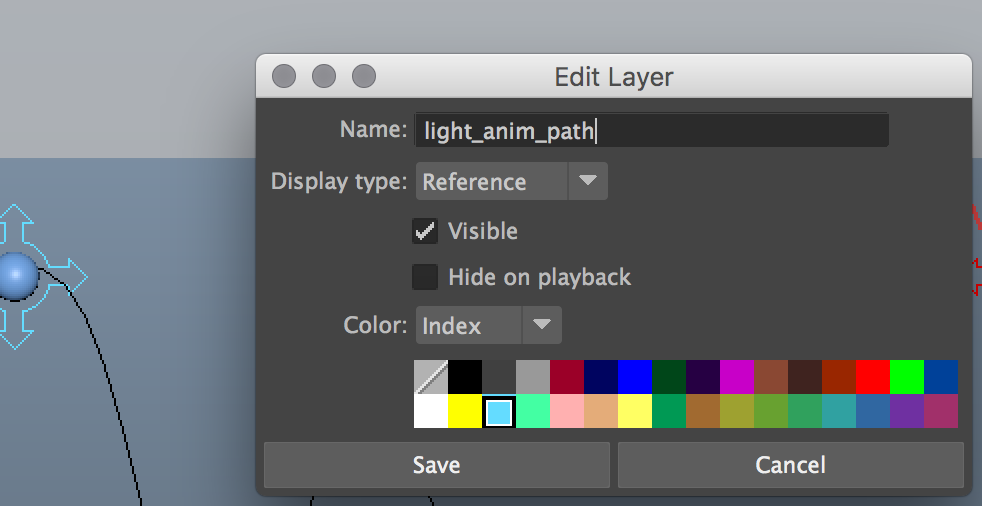Select the magenta color swatch

737,377
